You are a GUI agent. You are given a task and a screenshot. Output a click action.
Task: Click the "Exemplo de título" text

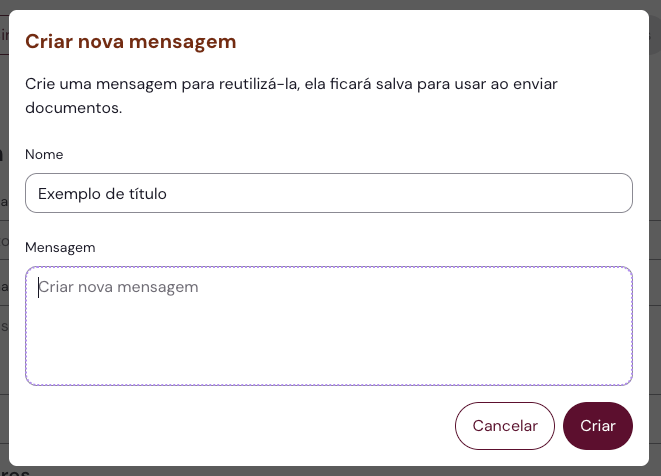click(102, 194)
